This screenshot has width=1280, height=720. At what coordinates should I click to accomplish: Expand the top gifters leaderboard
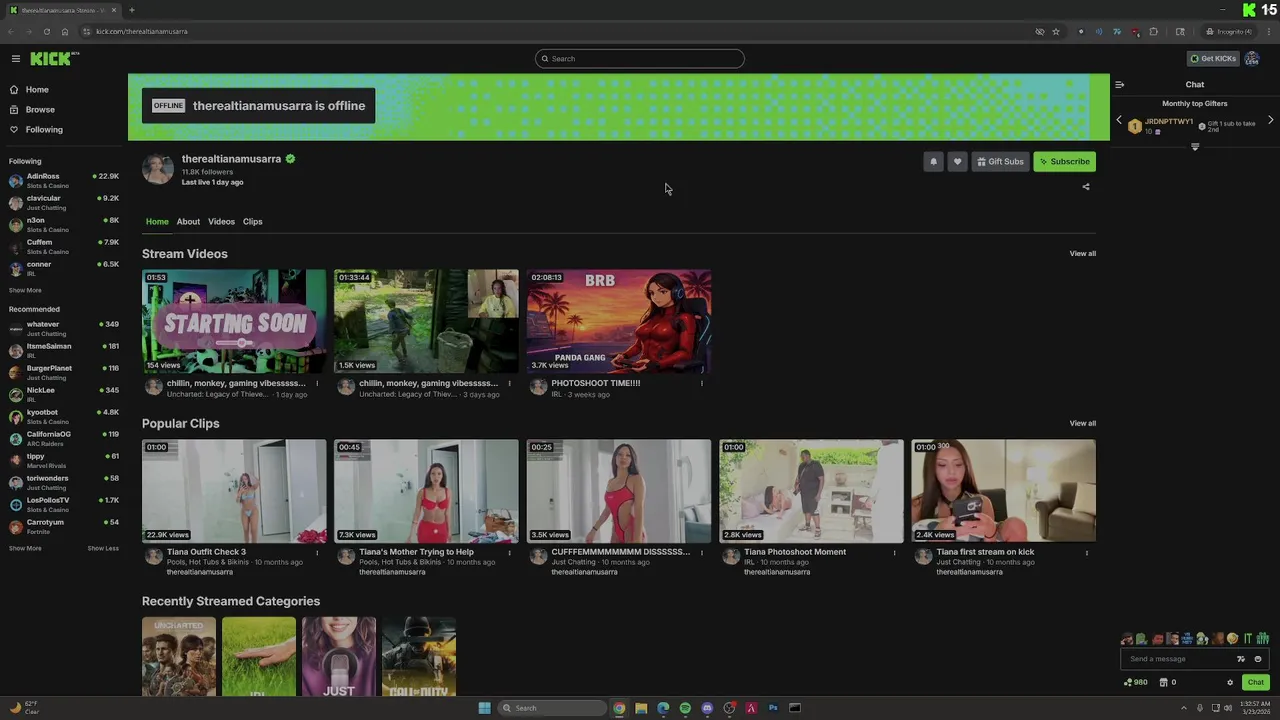tap(1195, 147)
